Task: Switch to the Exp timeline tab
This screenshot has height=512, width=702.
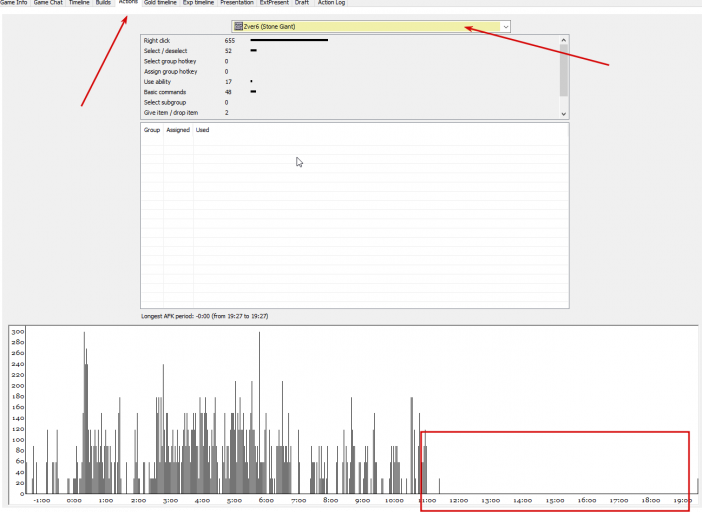Action: tap(198, 3)
